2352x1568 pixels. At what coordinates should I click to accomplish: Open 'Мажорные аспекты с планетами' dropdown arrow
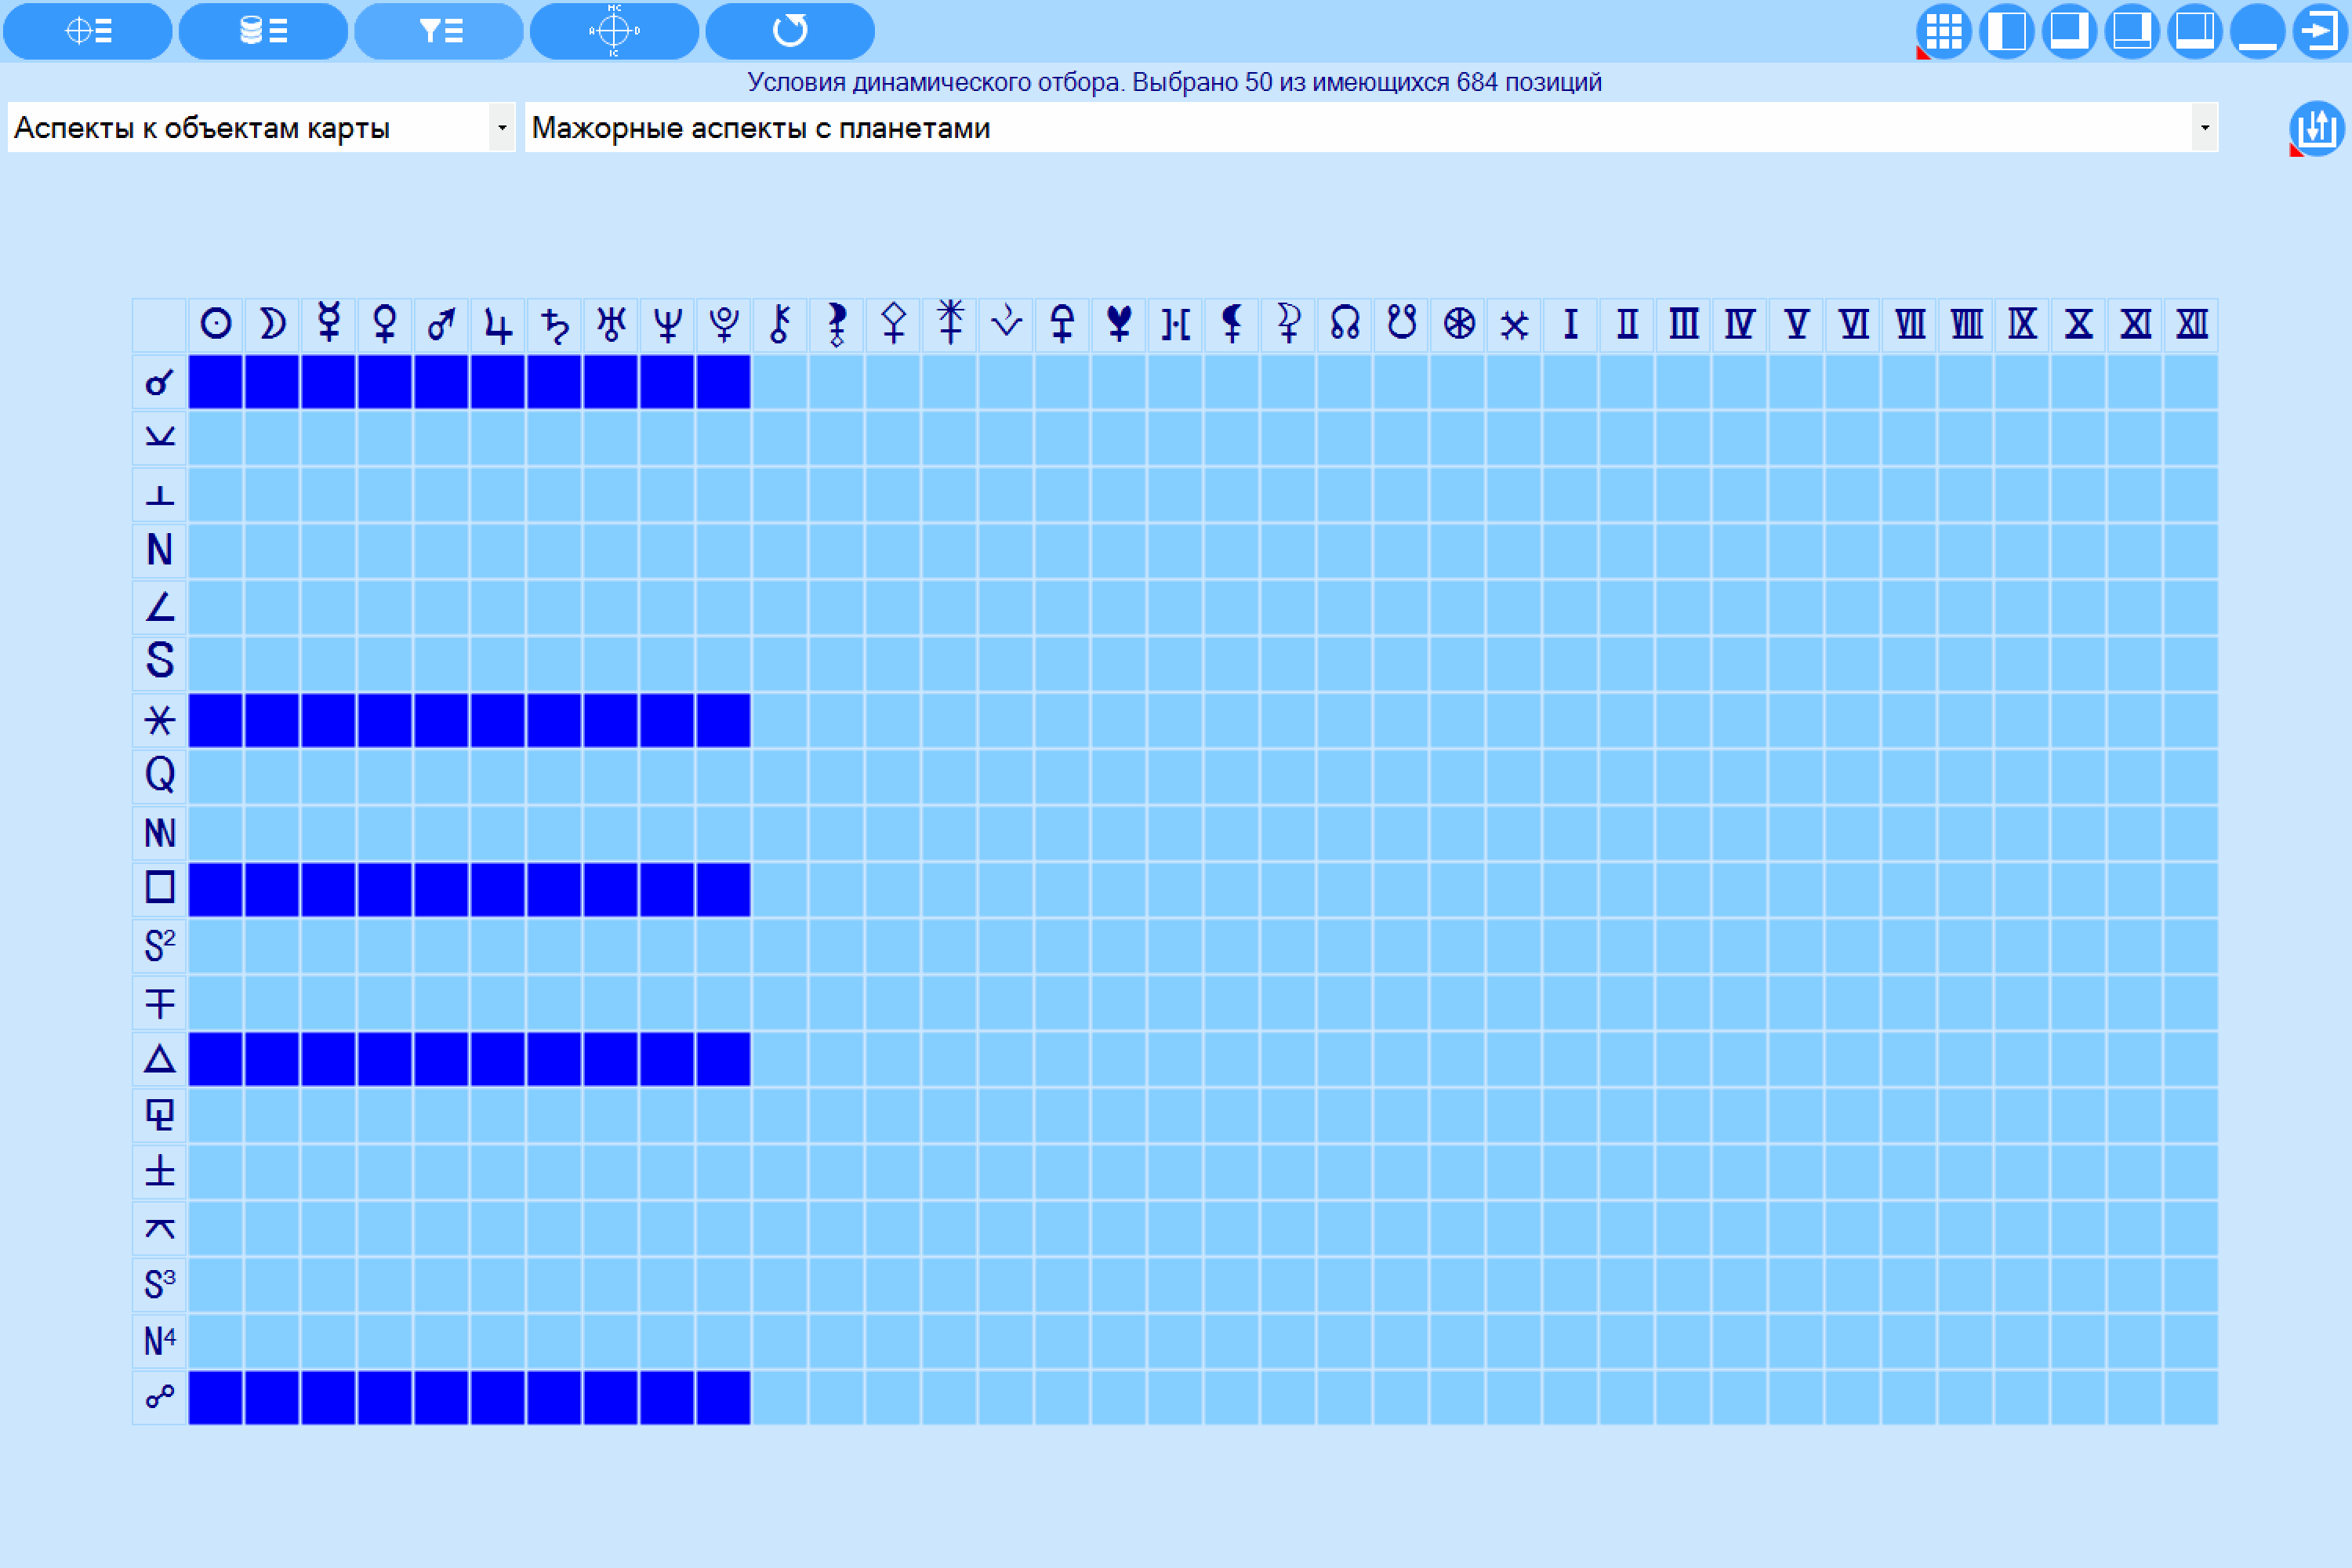point(2204,127)
